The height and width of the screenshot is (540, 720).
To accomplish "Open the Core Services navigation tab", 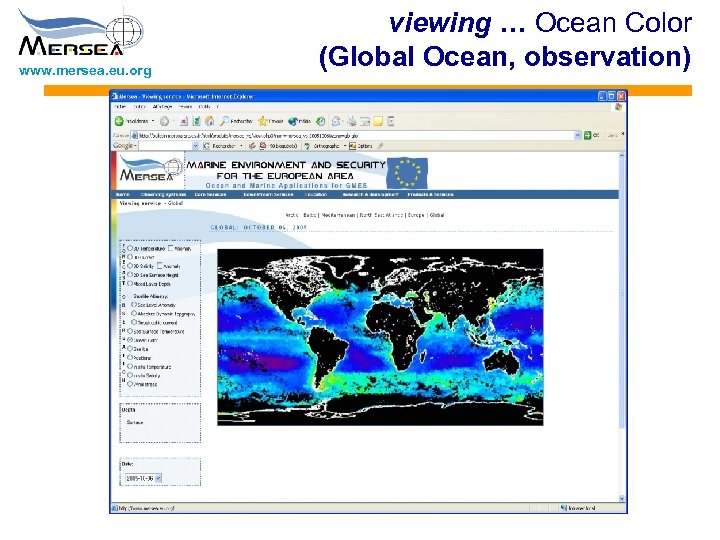I will 210,194.
